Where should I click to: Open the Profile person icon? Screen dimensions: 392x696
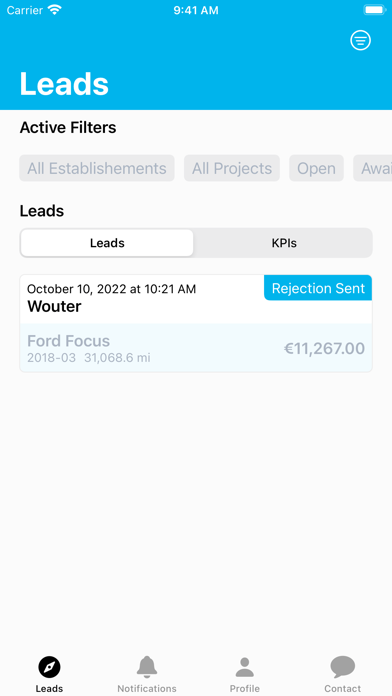coord(245,667)
